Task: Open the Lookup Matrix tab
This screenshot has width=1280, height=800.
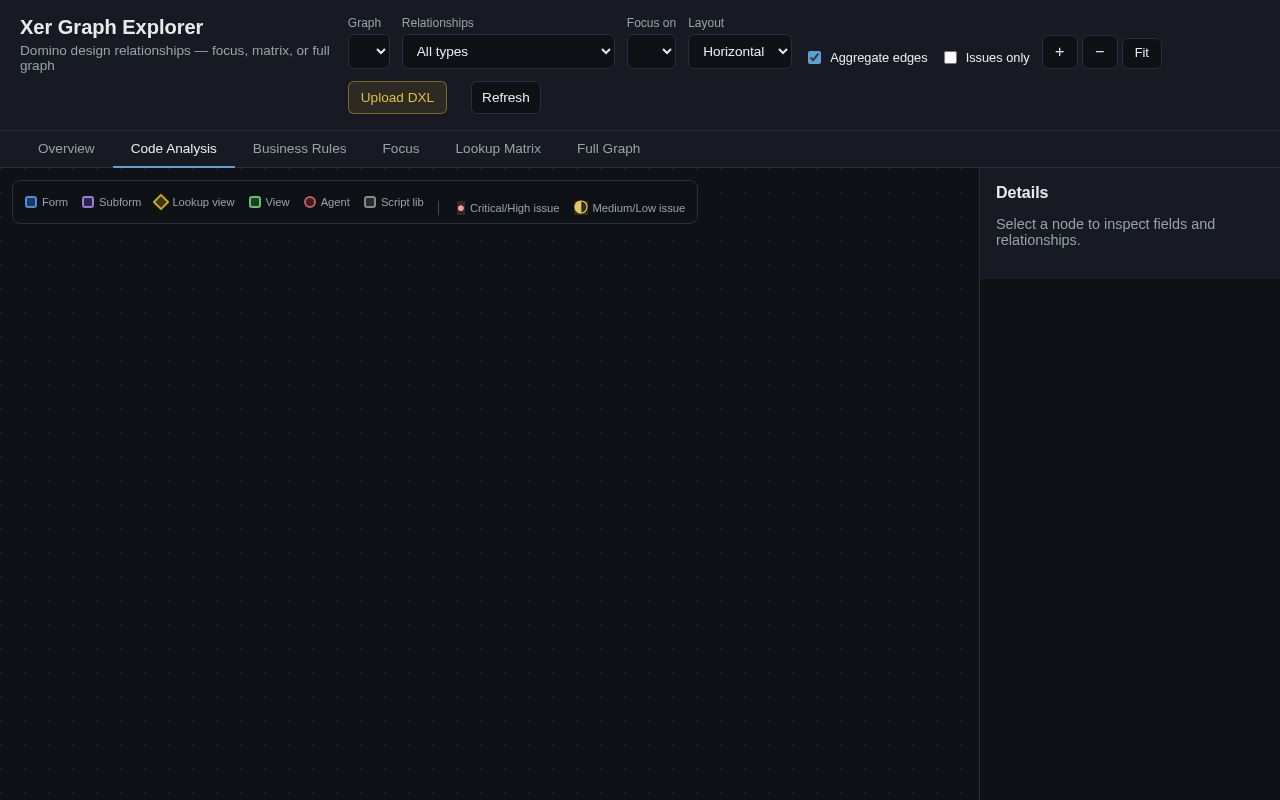Action: (498, 149)
